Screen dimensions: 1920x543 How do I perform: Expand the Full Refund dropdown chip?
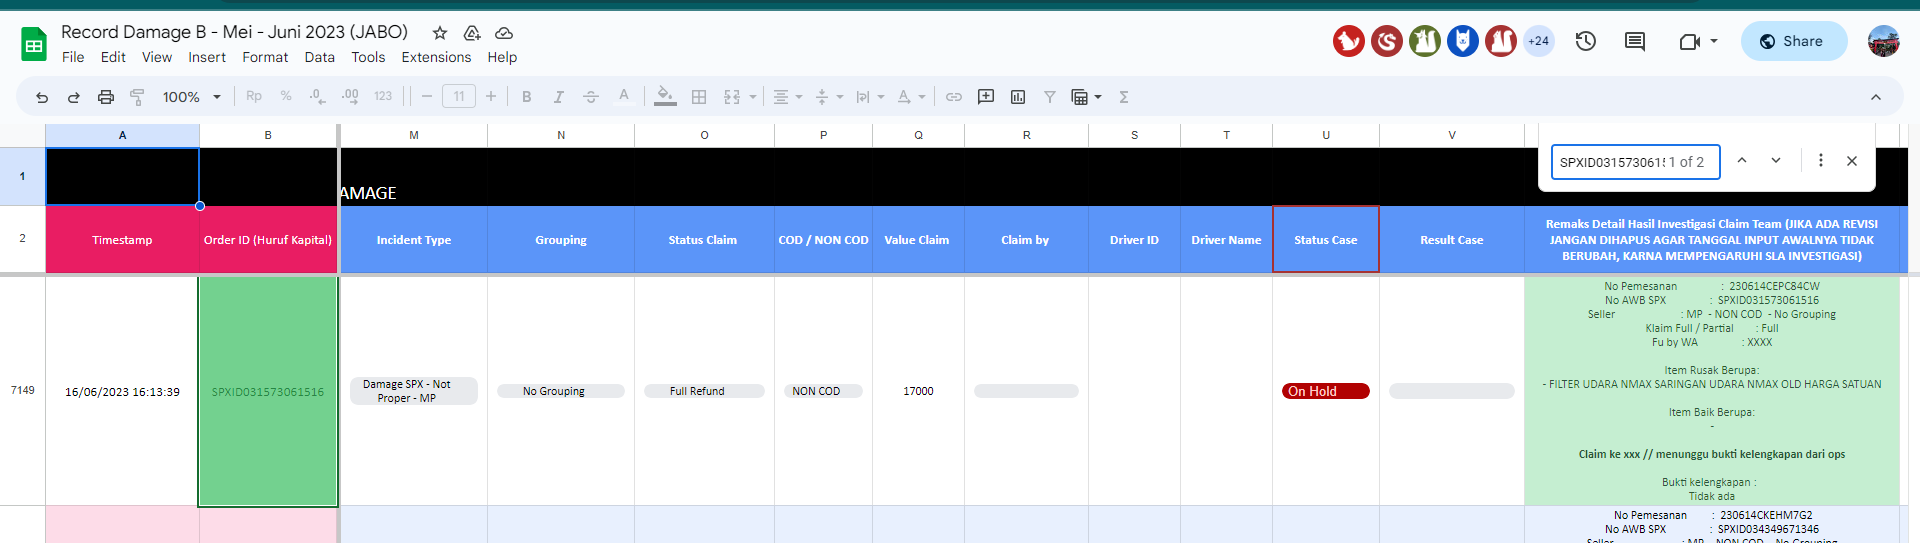click(703, 391)
